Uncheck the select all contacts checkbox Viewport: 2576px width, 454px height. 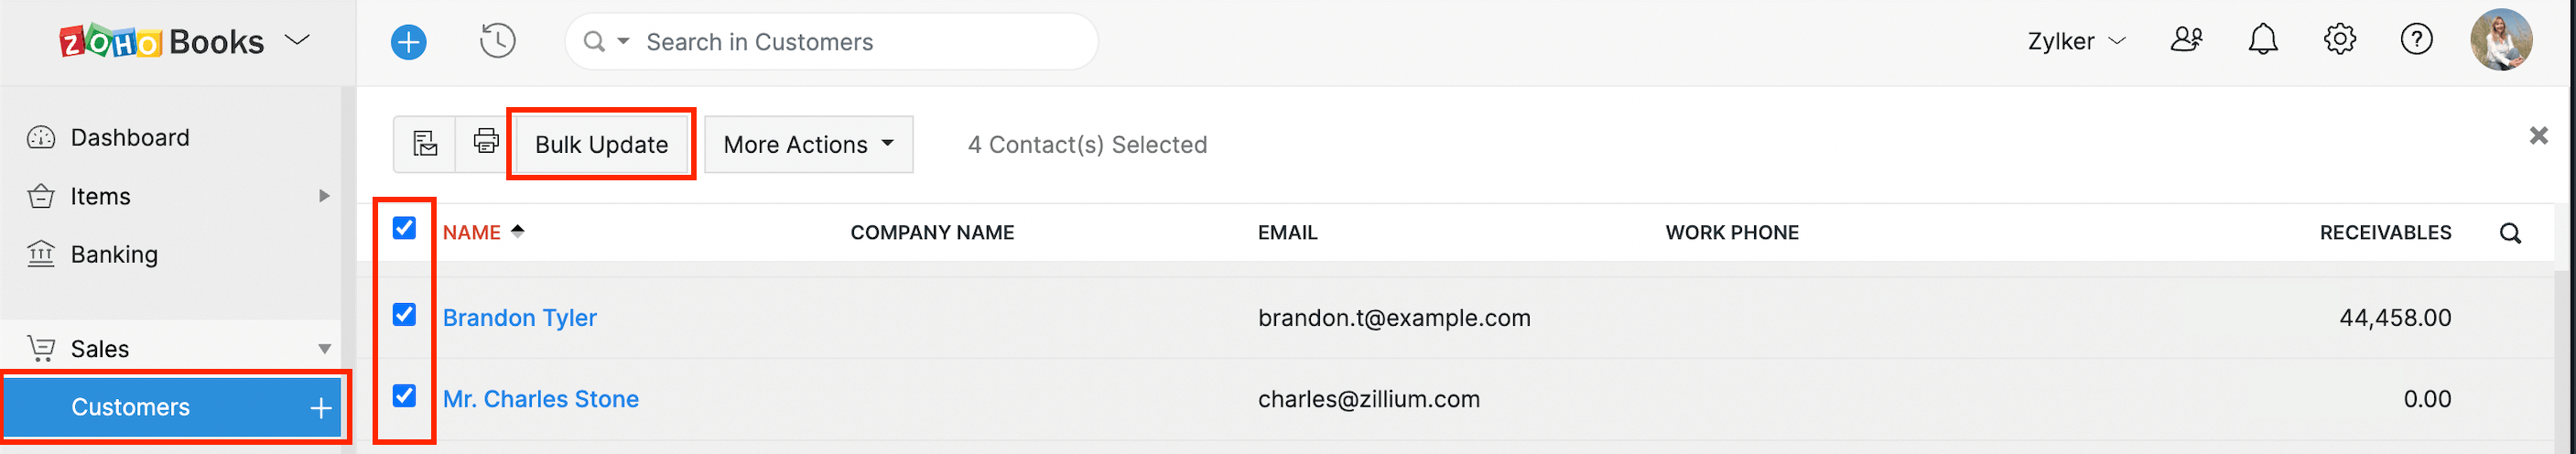click(404, 229)
